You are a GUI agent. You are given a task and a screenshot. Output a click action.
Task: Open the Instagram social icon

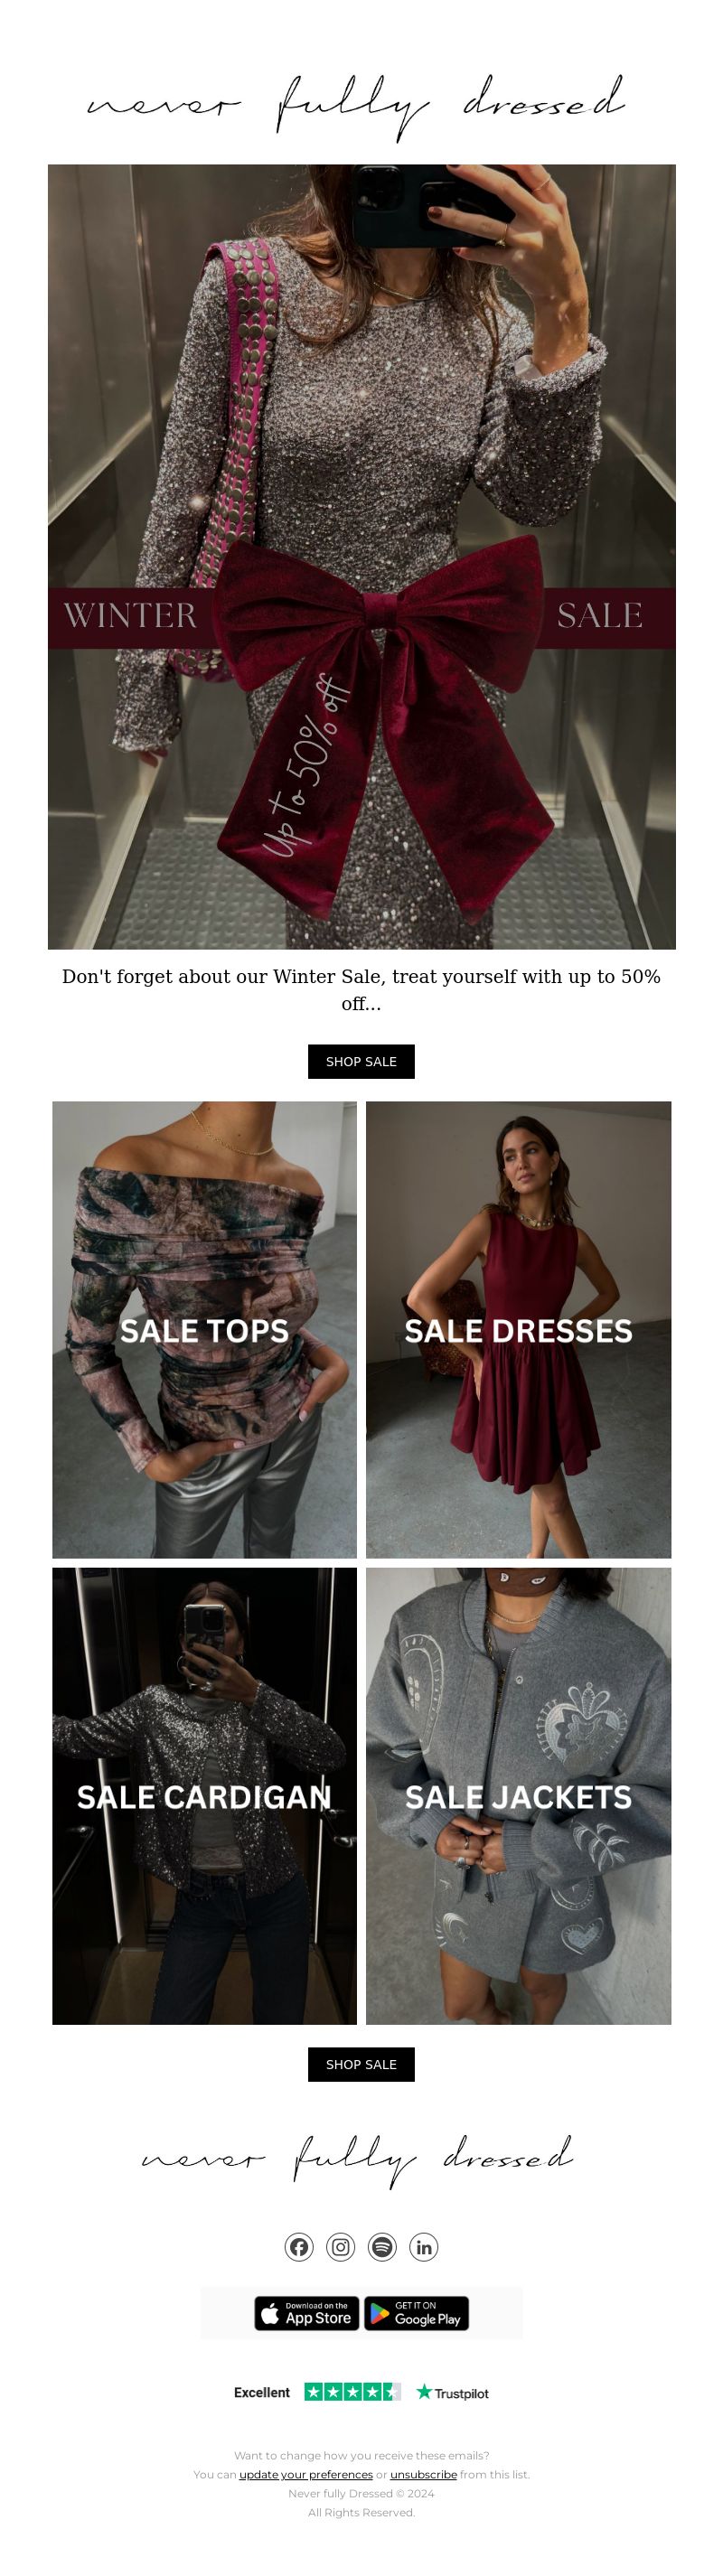[341, 2247]
